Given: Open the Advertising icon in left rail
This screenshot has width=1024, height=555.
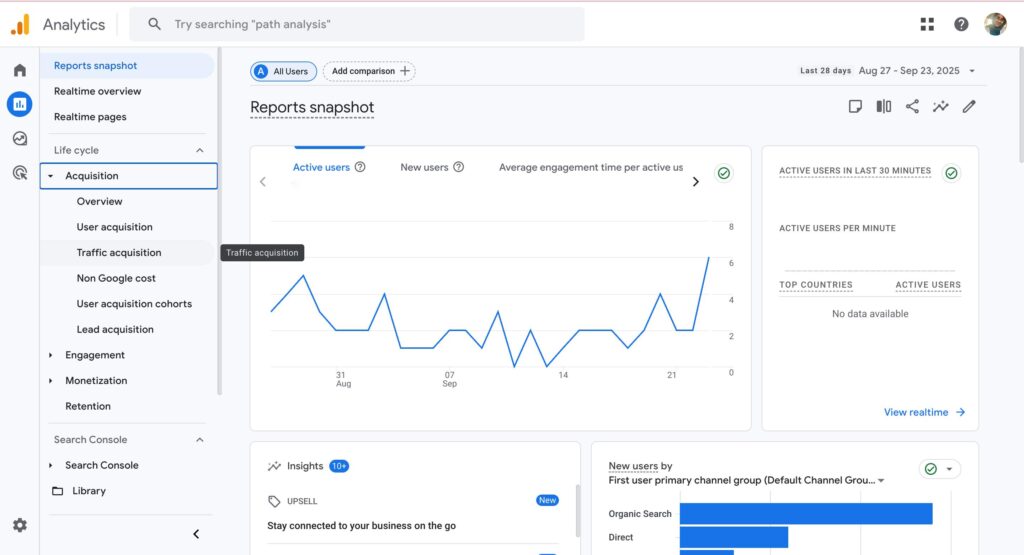Looking at the screenshot, I should click(19, 173).
